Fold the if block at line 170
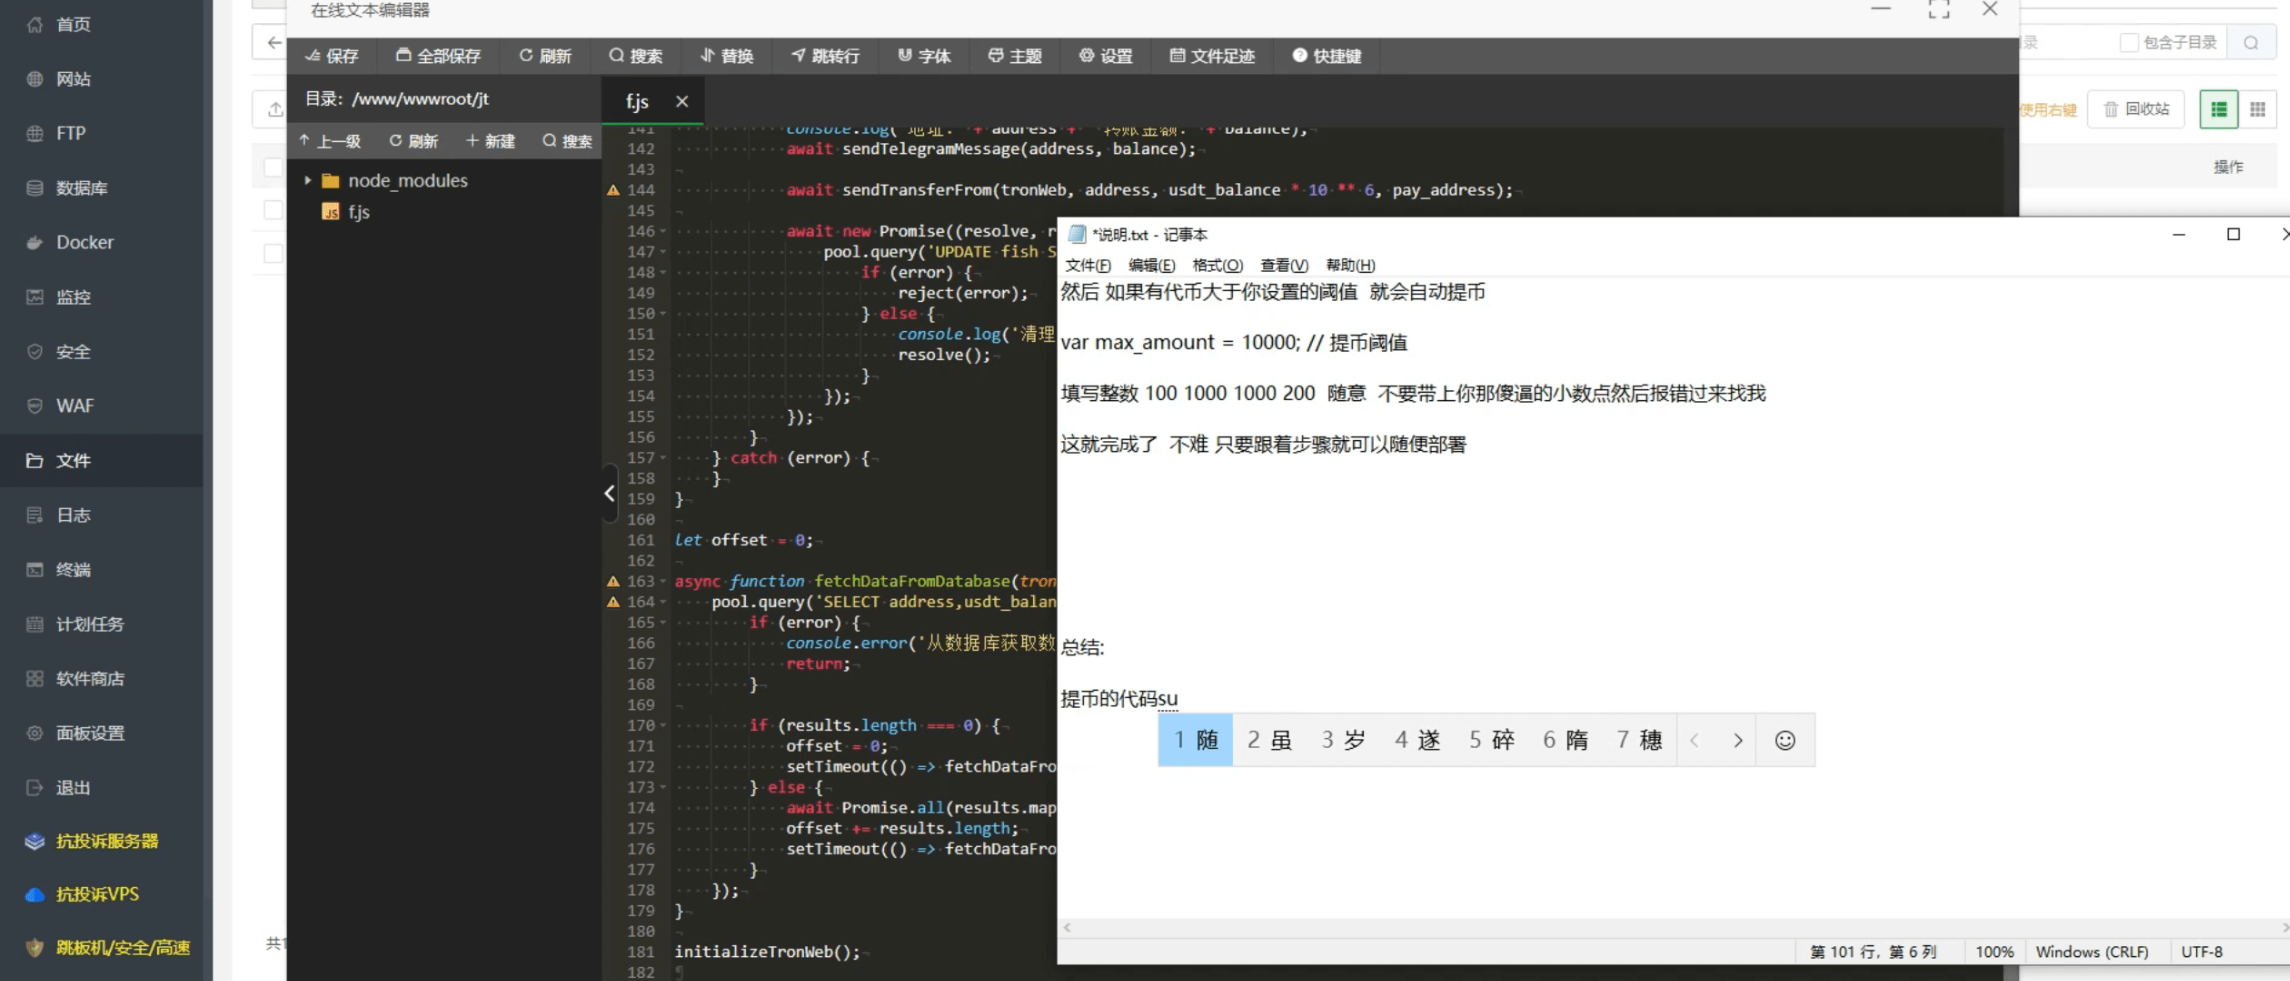 pyautogui.click(x=663, y=725)
